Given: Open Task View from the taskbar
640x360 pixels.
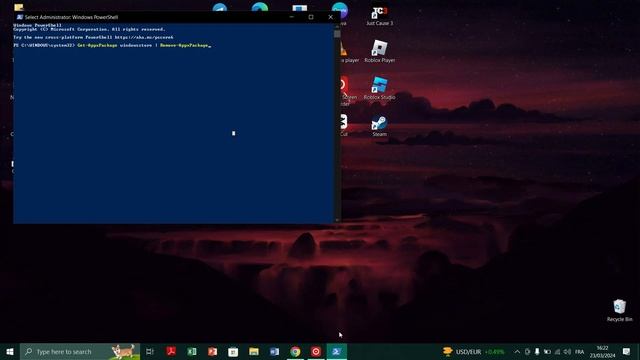Looking at the screenshot, I should 150,351.
